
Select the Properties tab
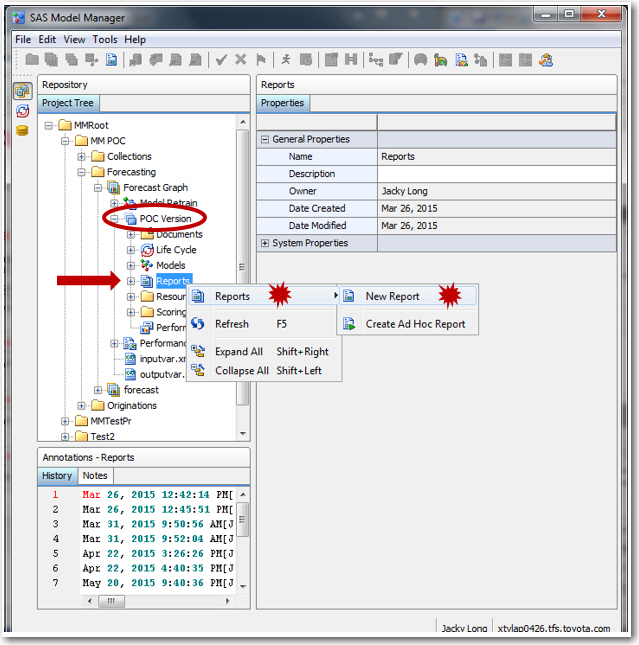coord(283,103)
